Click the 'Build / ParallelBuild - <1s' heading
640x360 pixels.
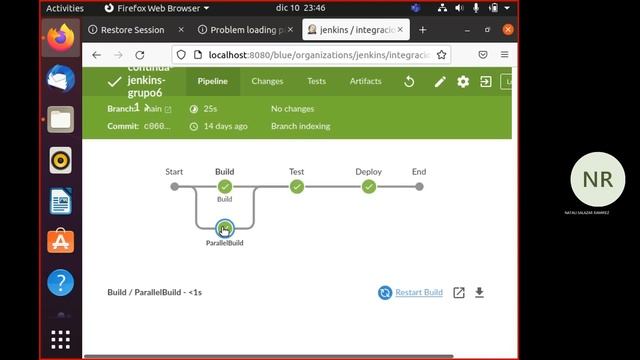coord(155,292)
